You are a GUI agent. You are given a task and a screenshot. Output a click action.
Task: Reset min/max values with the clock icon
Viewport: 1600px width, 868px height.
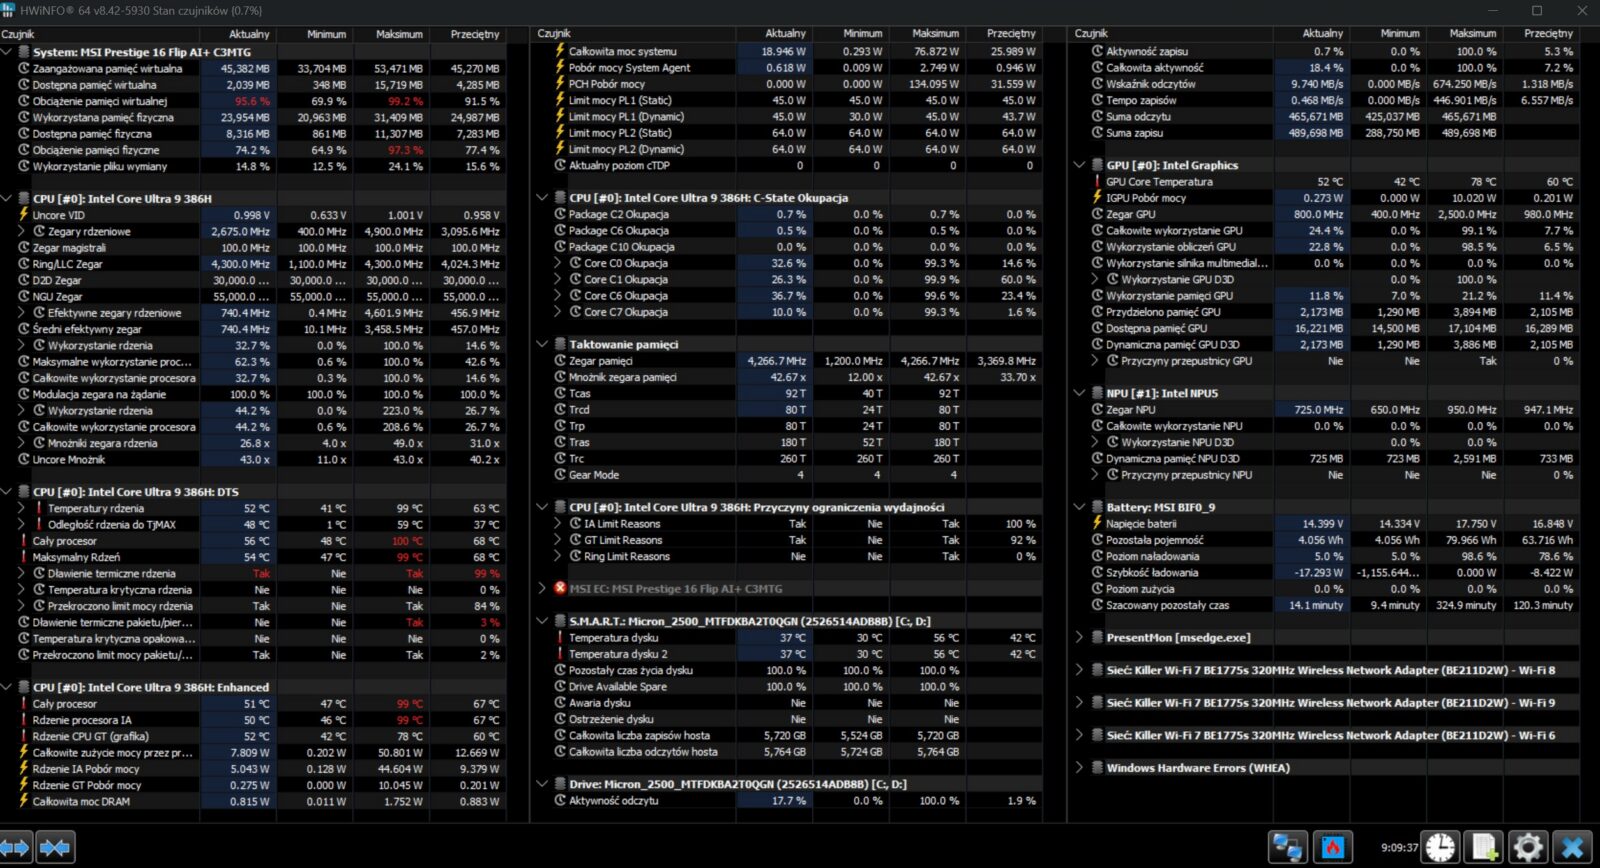(x=1440, y=848)
